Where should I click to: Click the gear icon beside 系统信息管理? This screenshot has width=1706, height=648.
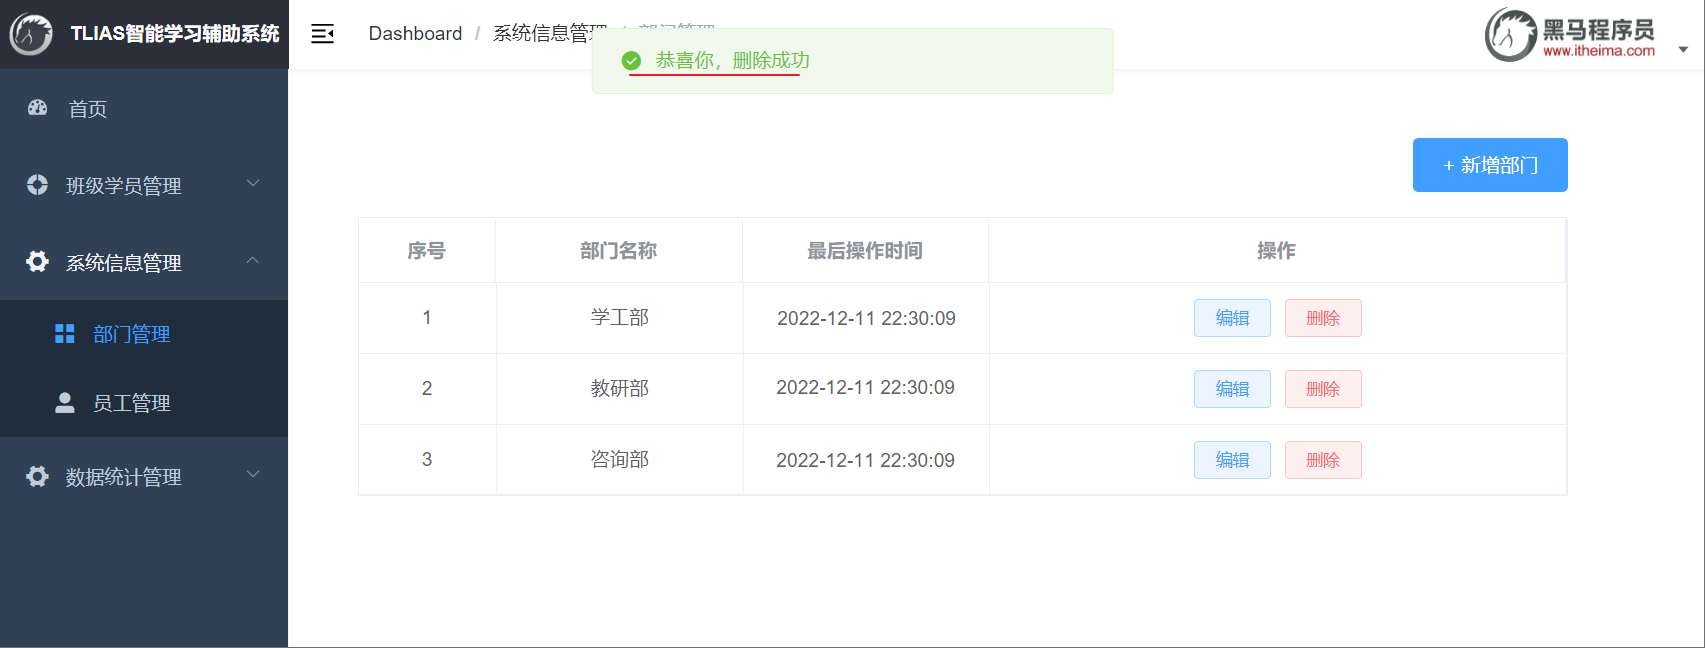point(38,262)
